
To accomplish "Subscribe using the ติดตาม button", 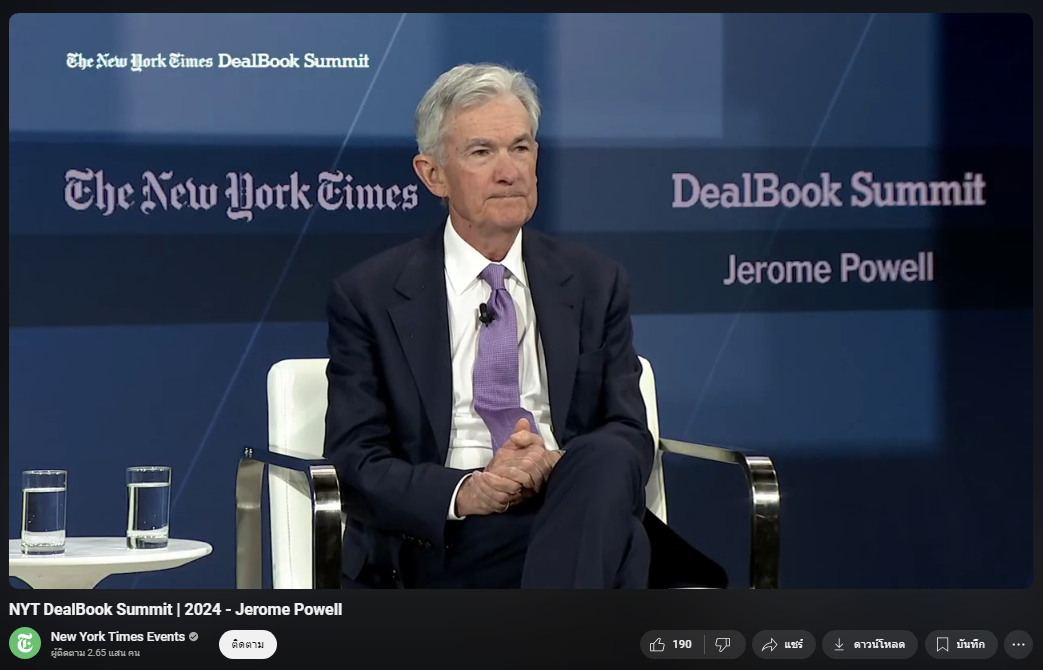I will [x=247, y=644].
